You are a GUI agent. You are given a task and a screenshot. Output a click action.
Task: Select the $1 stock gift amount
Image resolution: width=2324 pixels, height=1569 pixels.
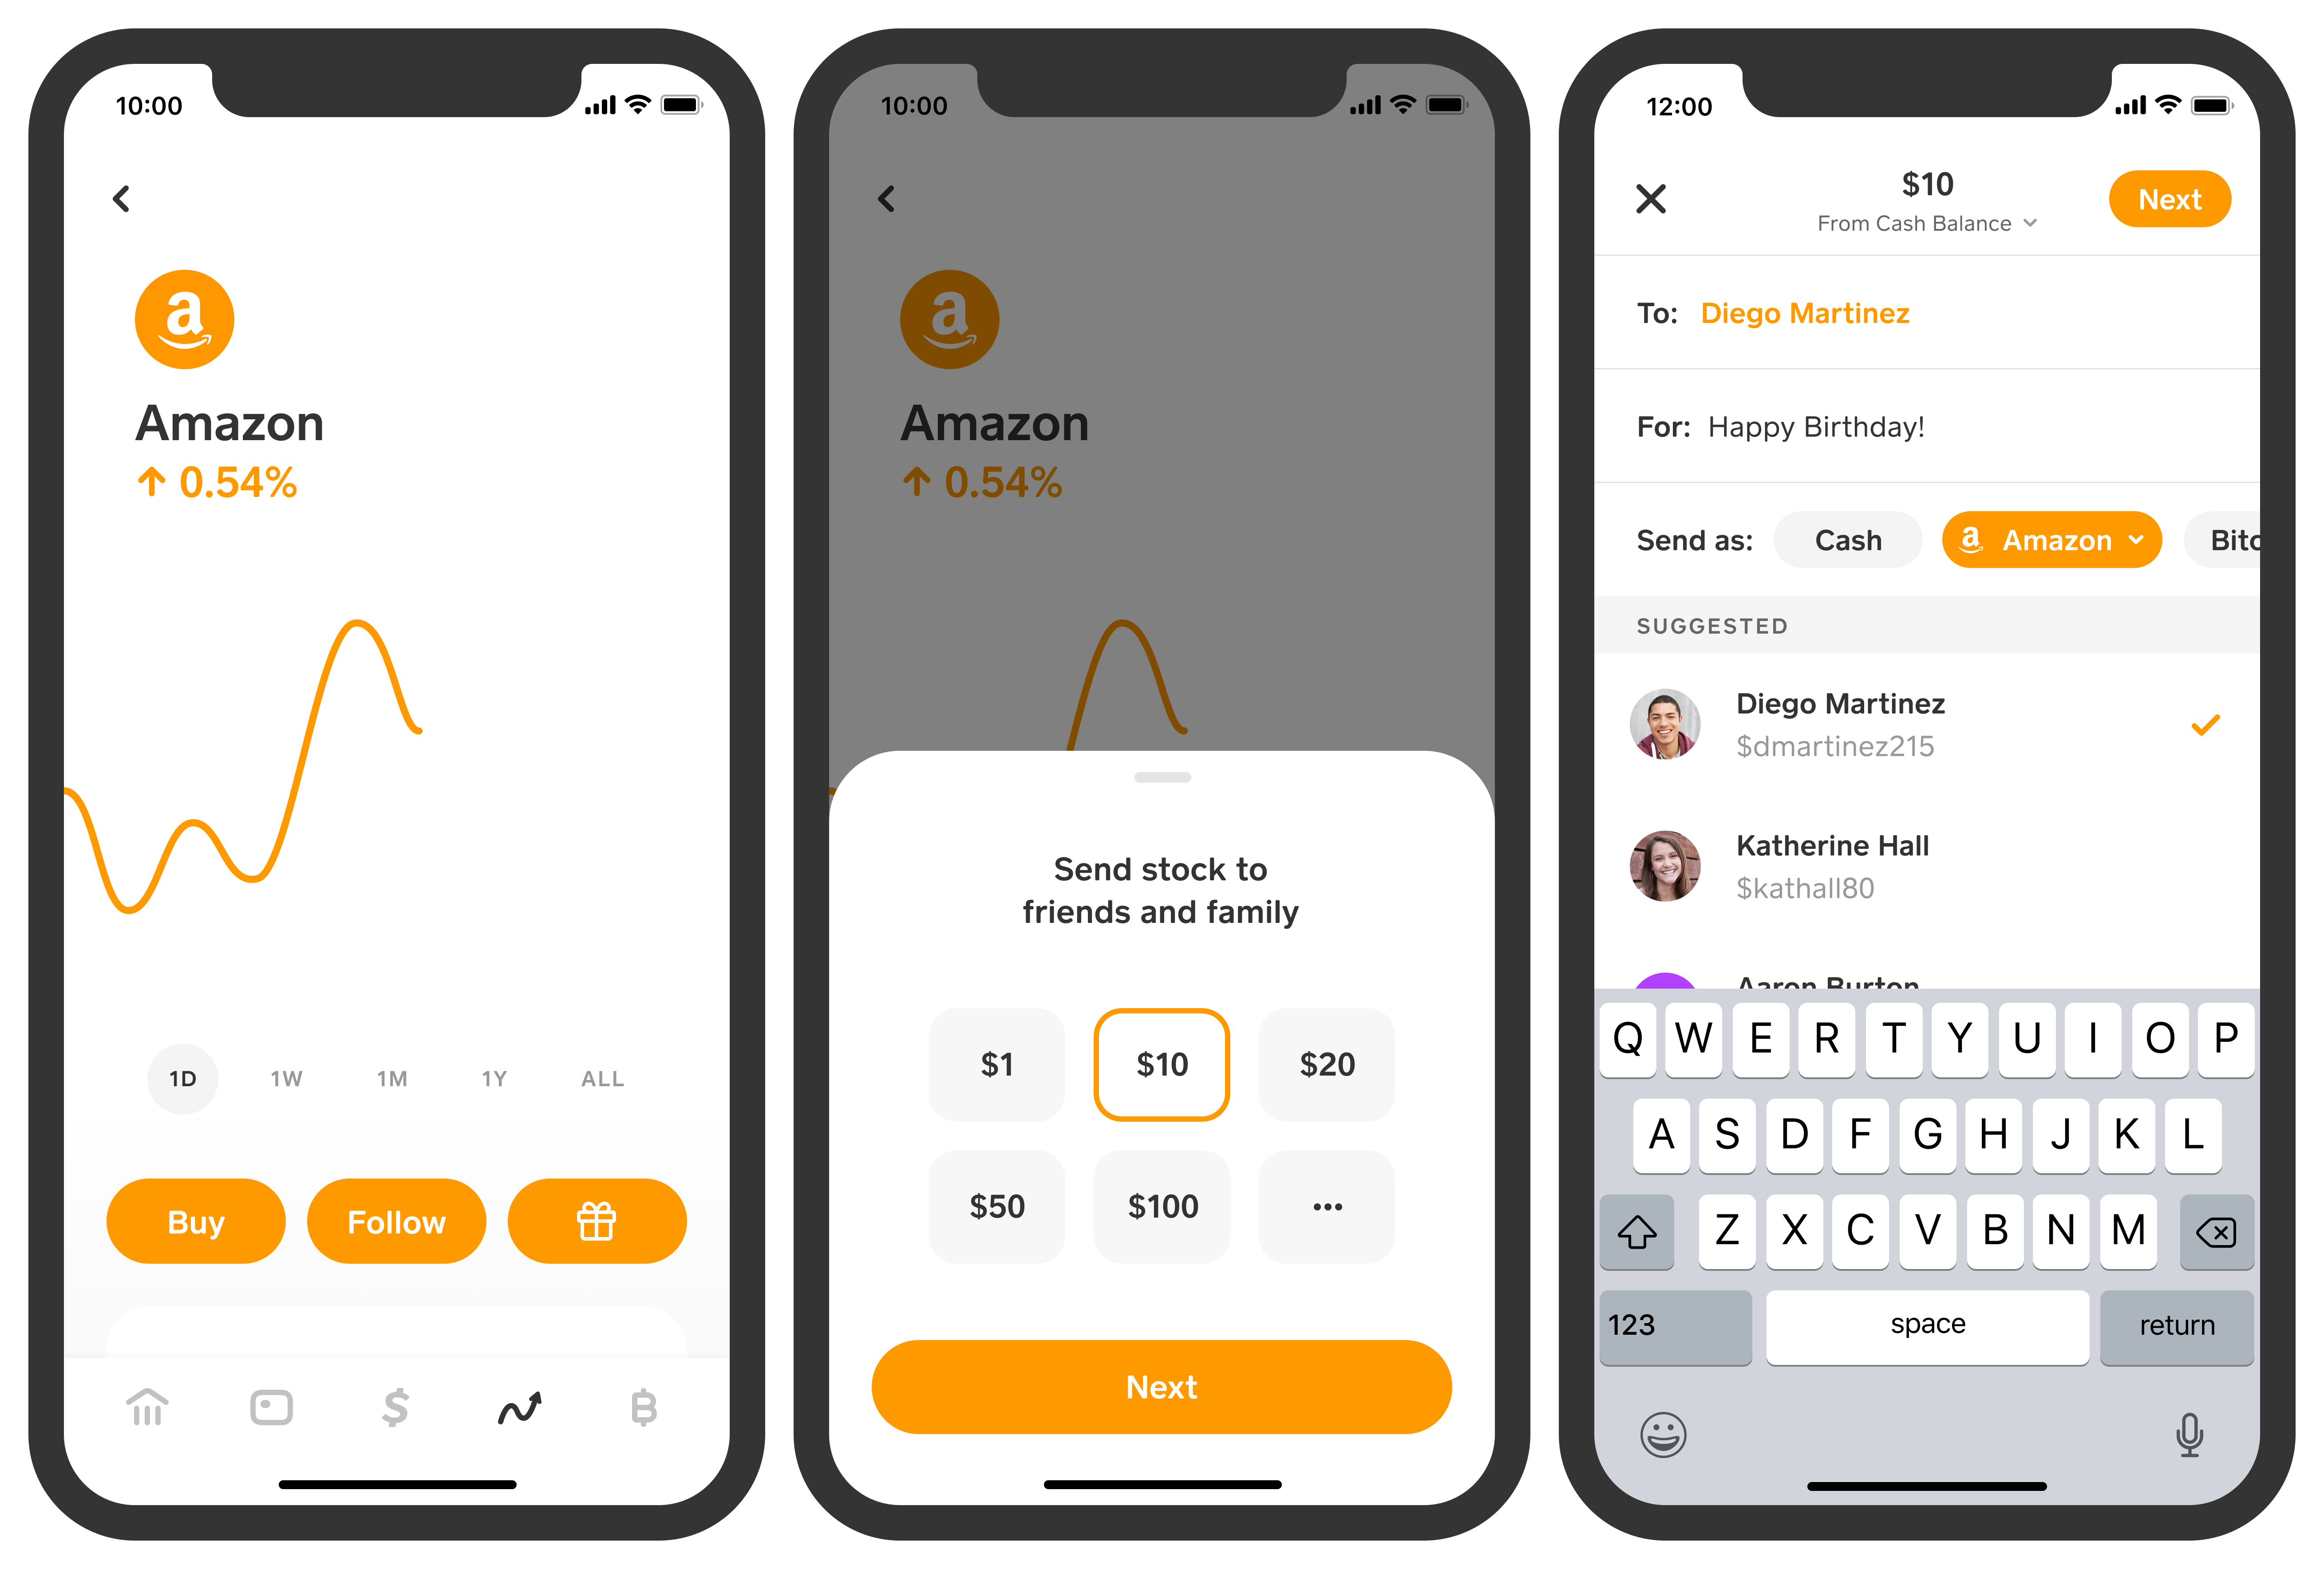[996, 1063]
